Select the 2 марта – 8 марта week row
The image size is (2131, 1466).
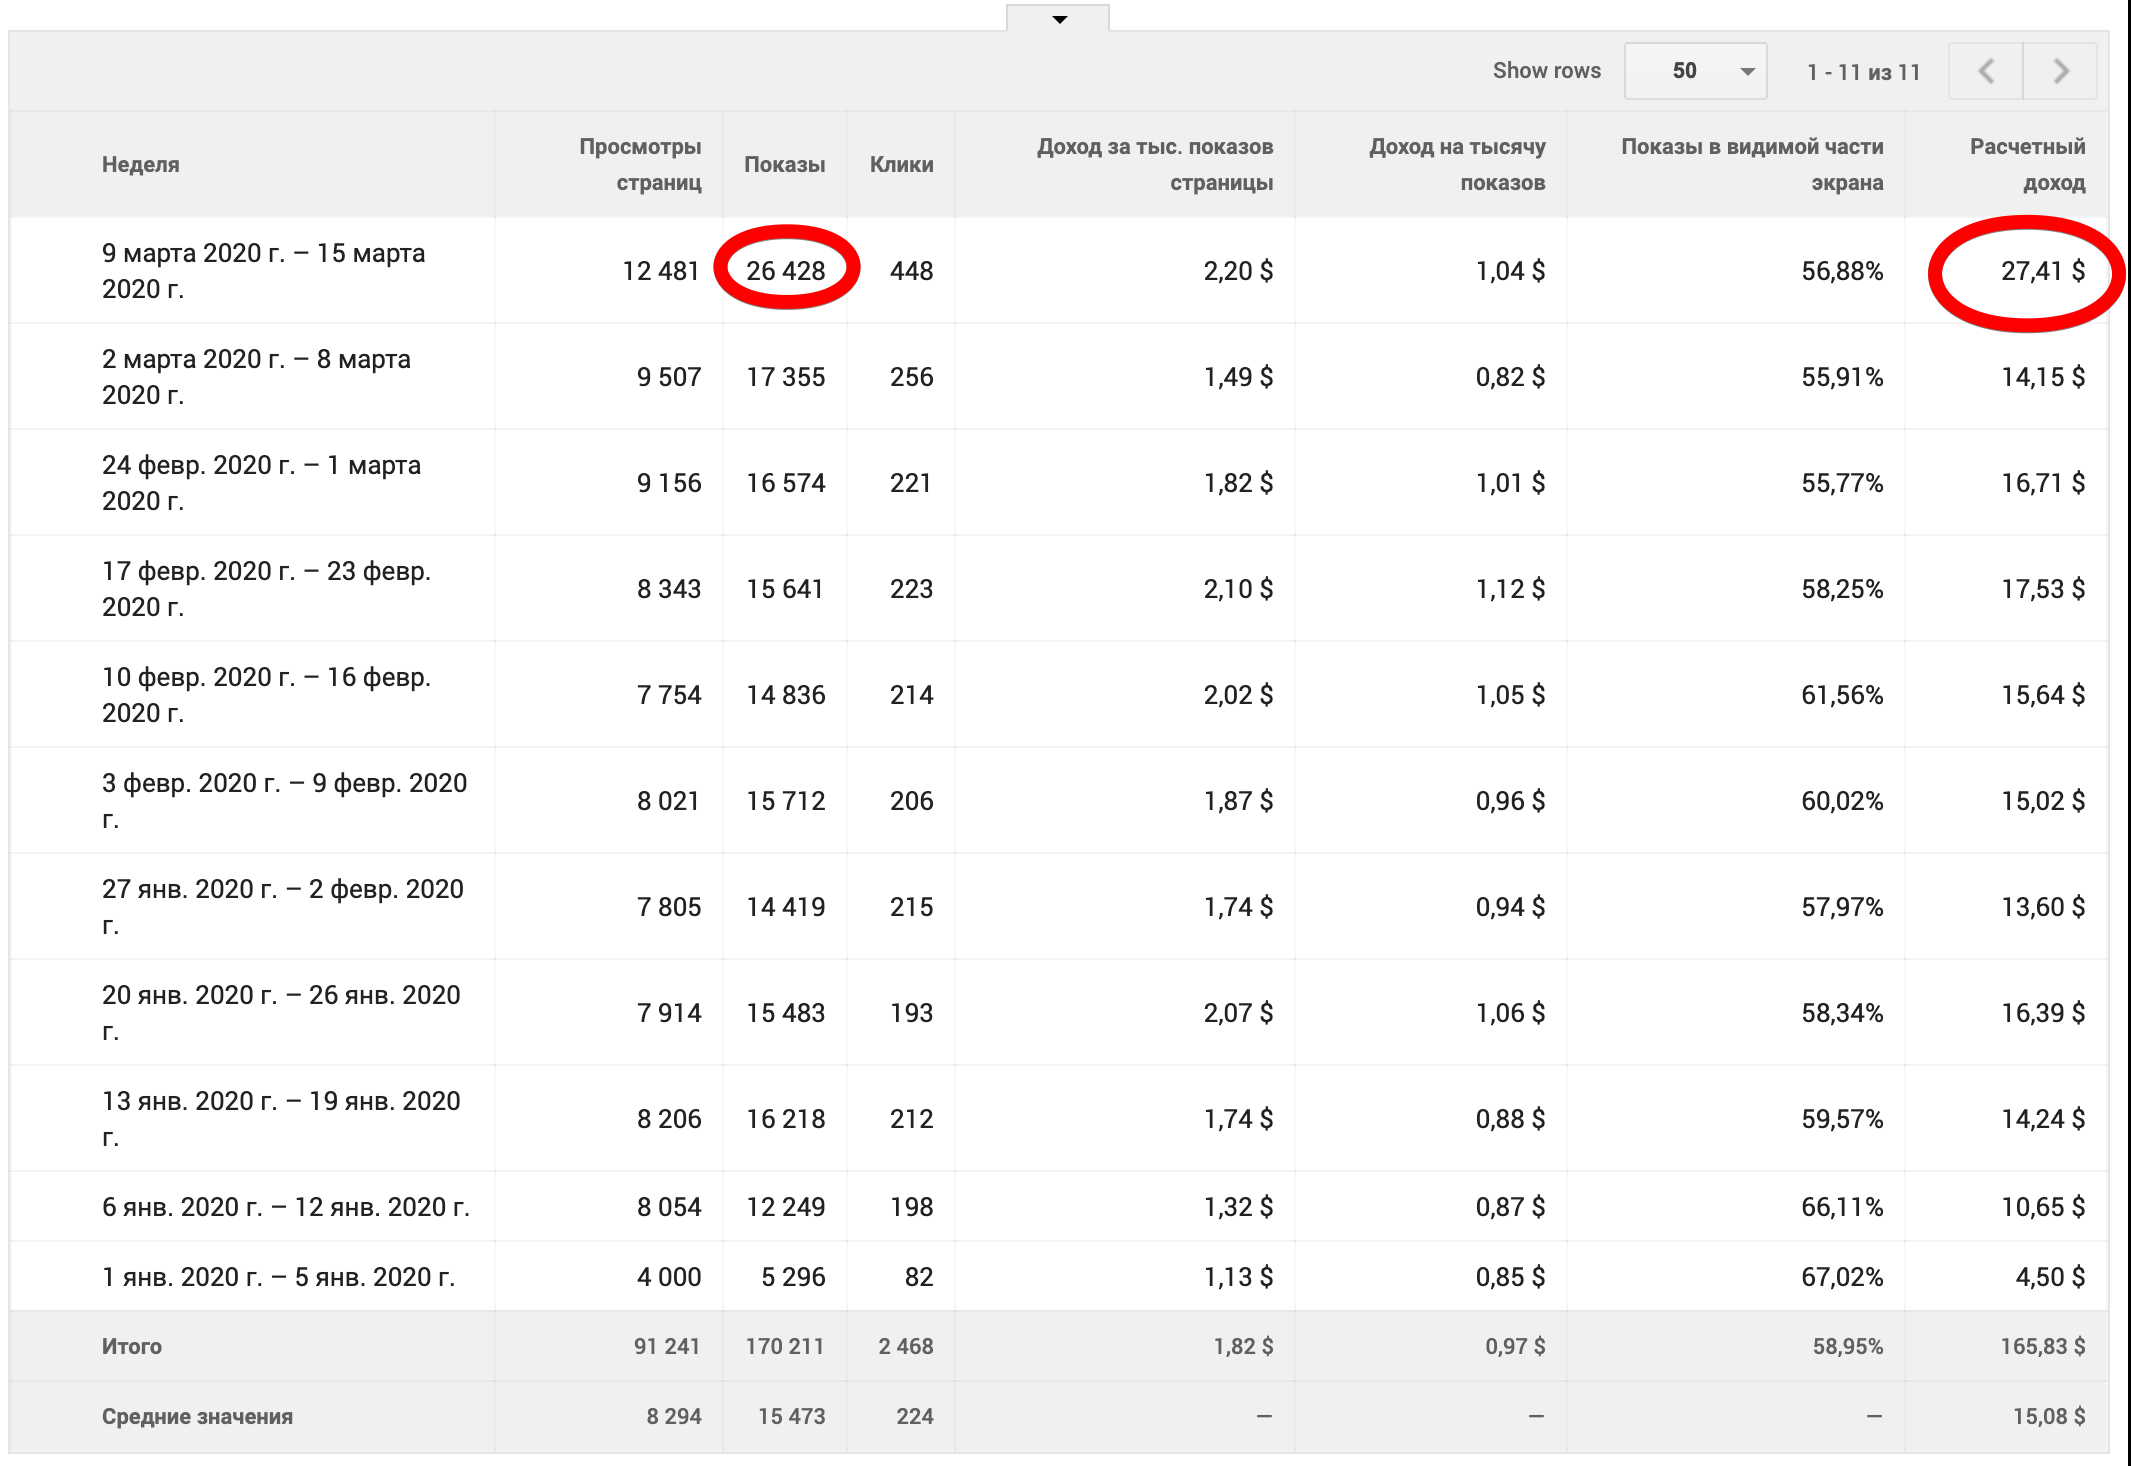point(256,377)
